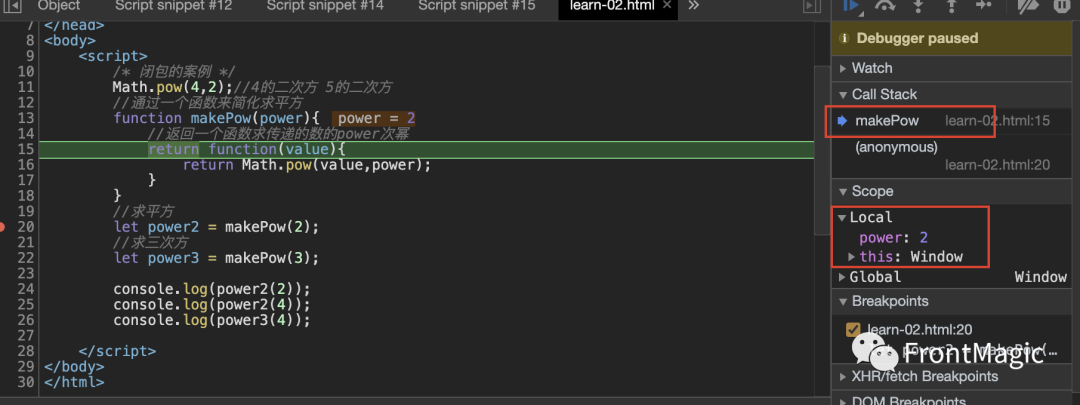Expand the Global scope
This screenshot has width=1080, height=405.
[841, 277]
